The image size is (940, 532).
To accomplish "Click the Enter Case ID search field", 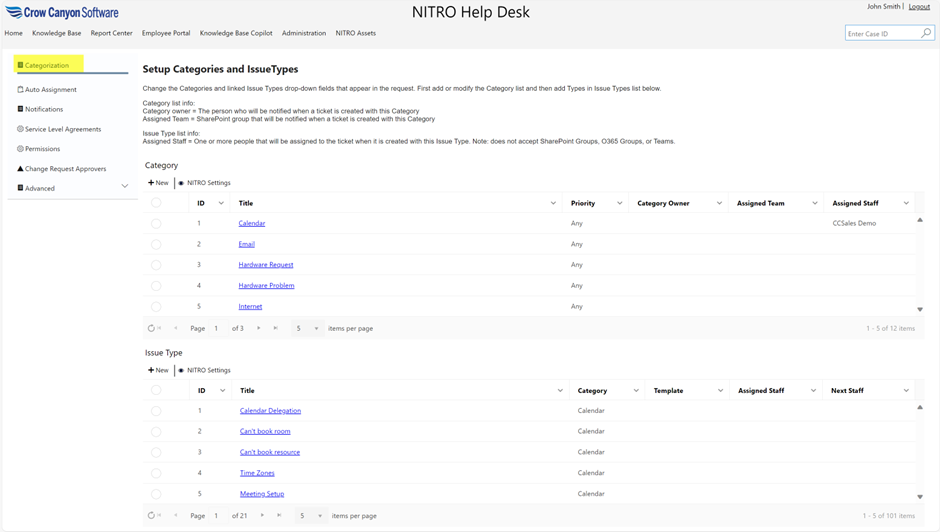I will (880, 34).
